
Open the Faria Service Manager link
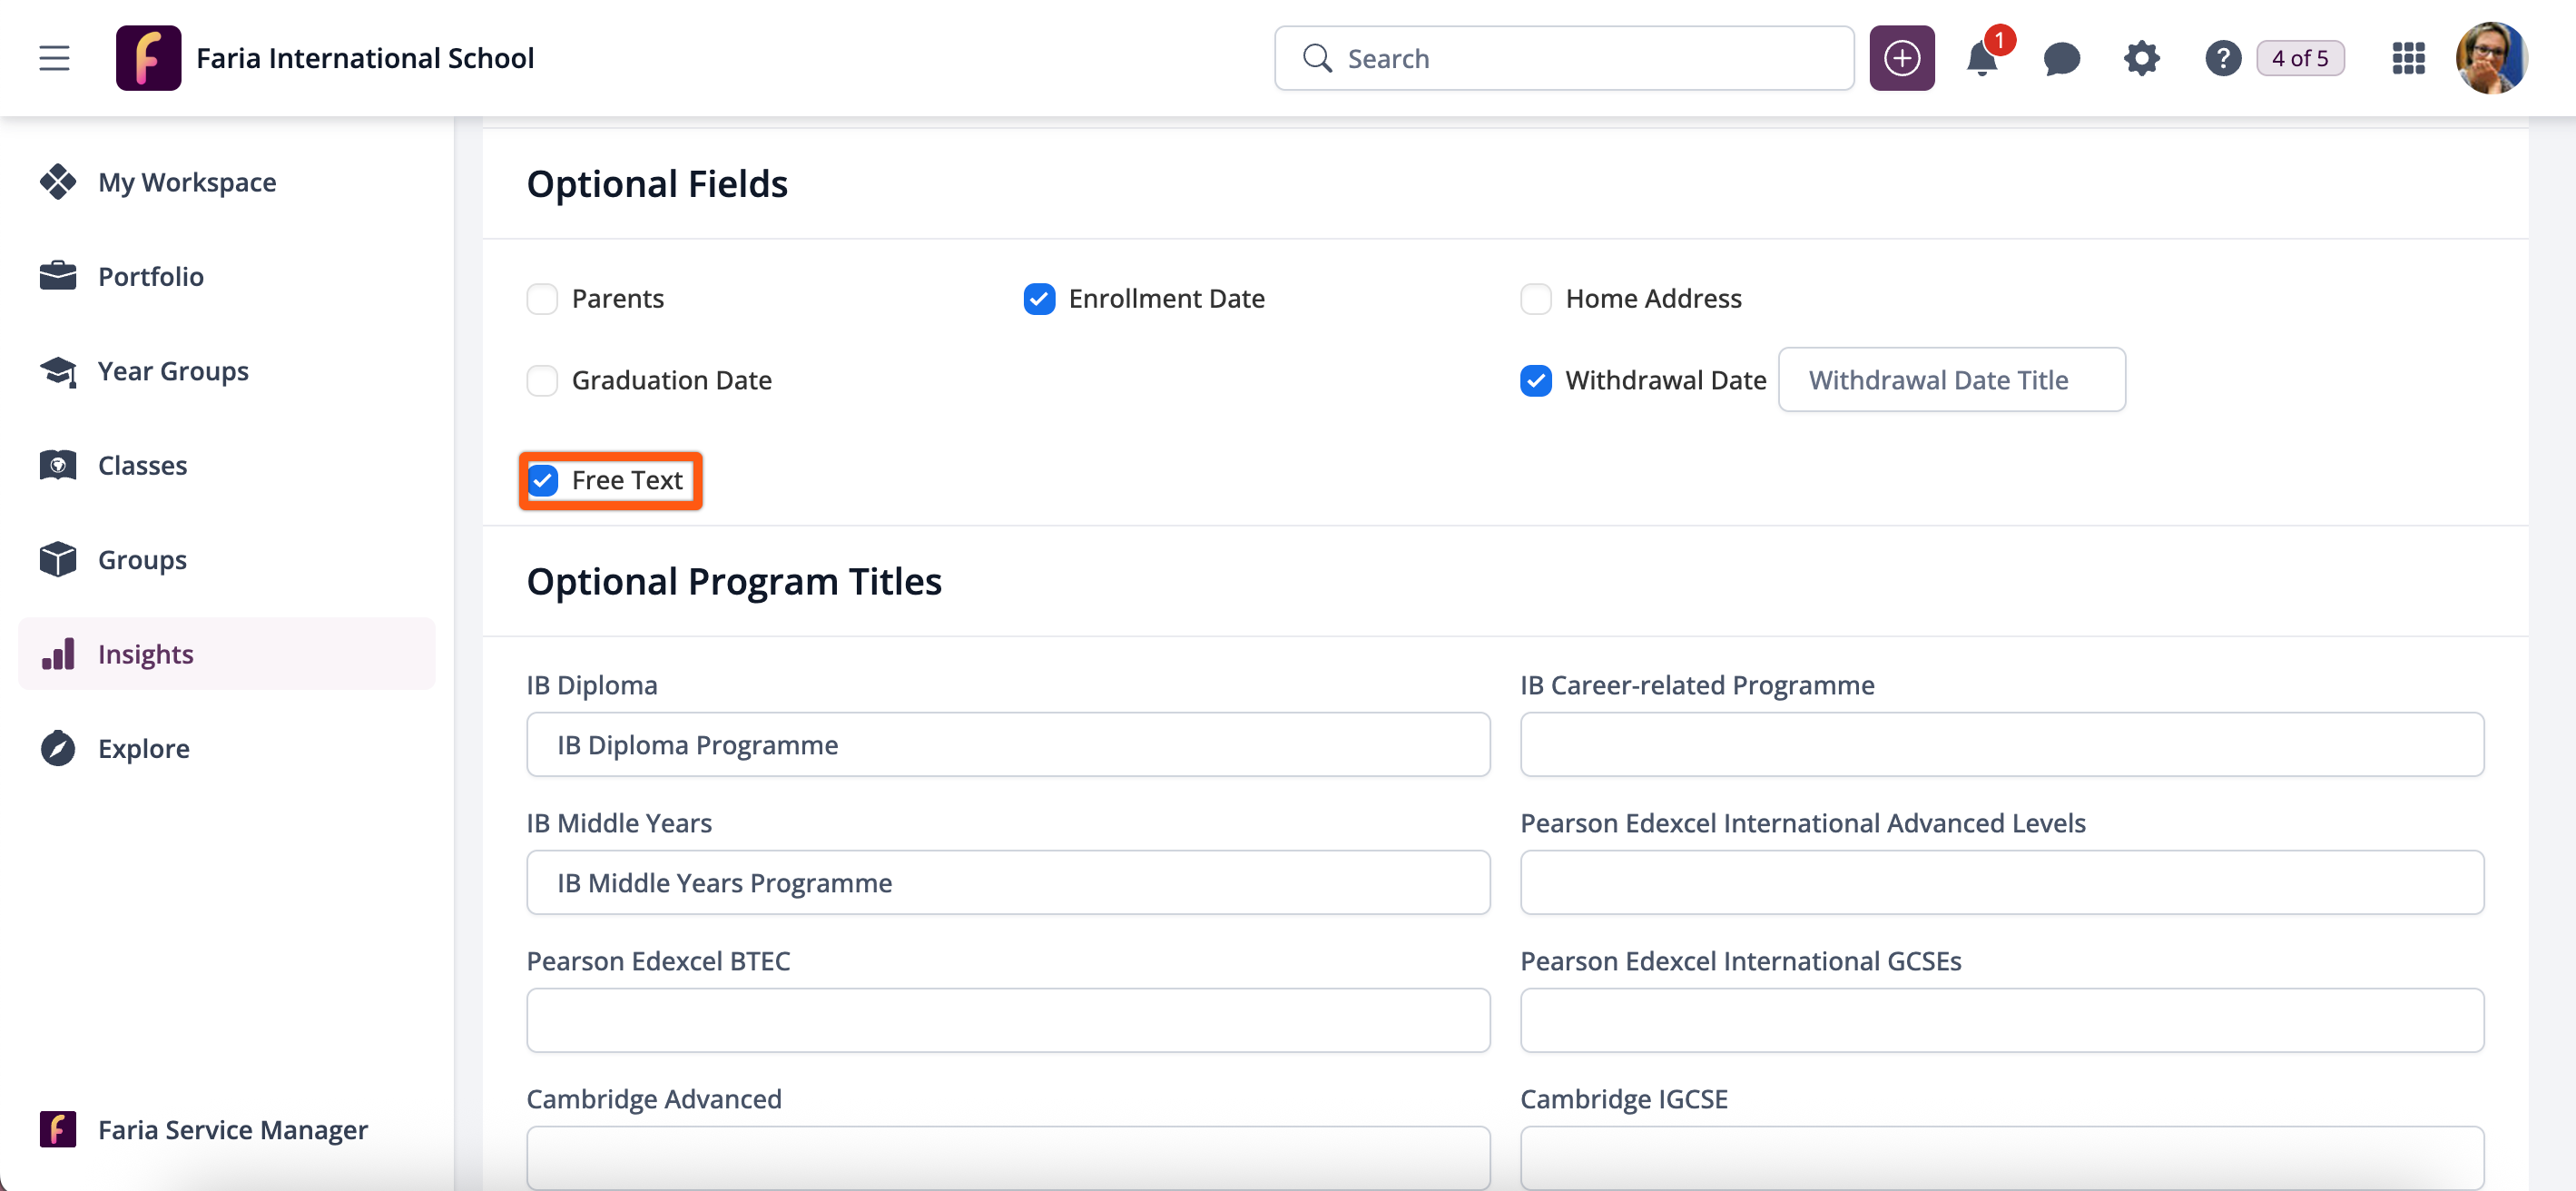pos(232,1130)
